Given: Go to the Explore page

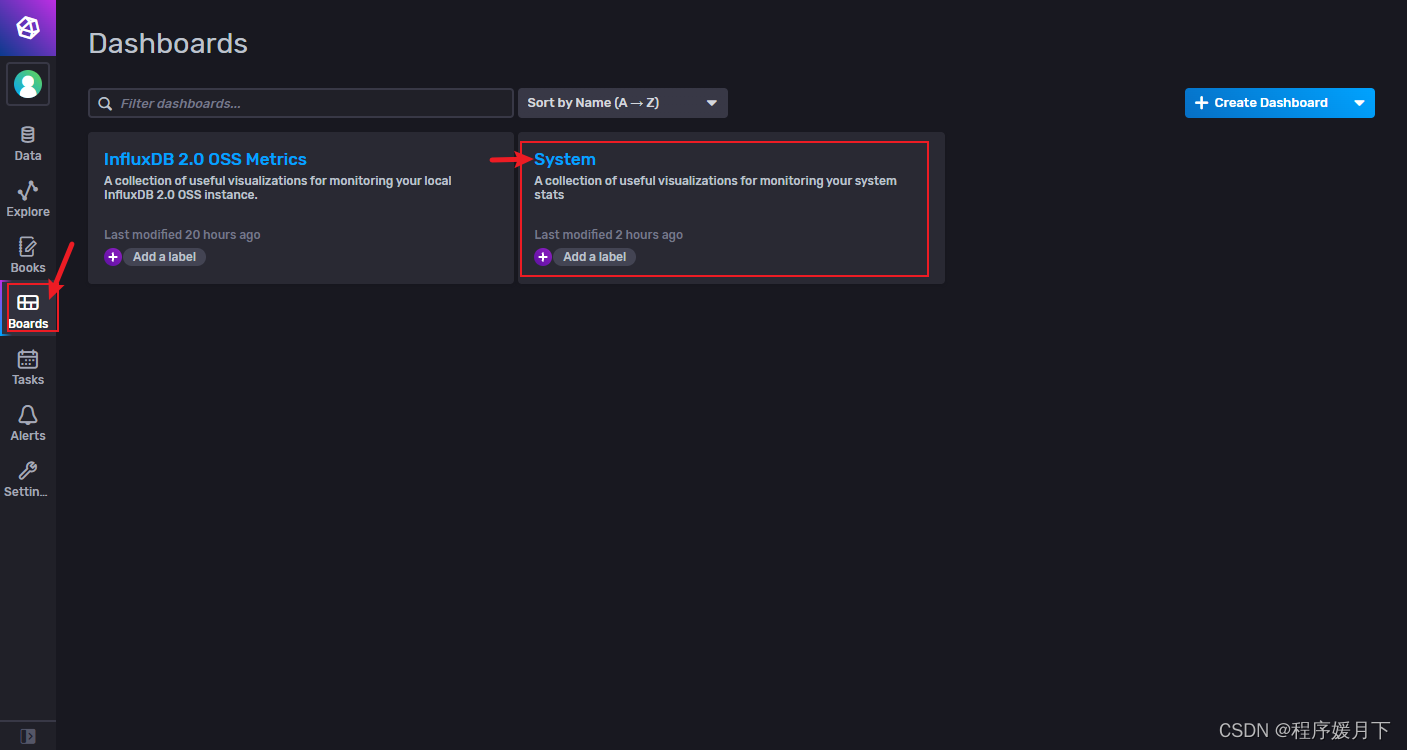Looking at the screenshot, I should pos(28,199).
